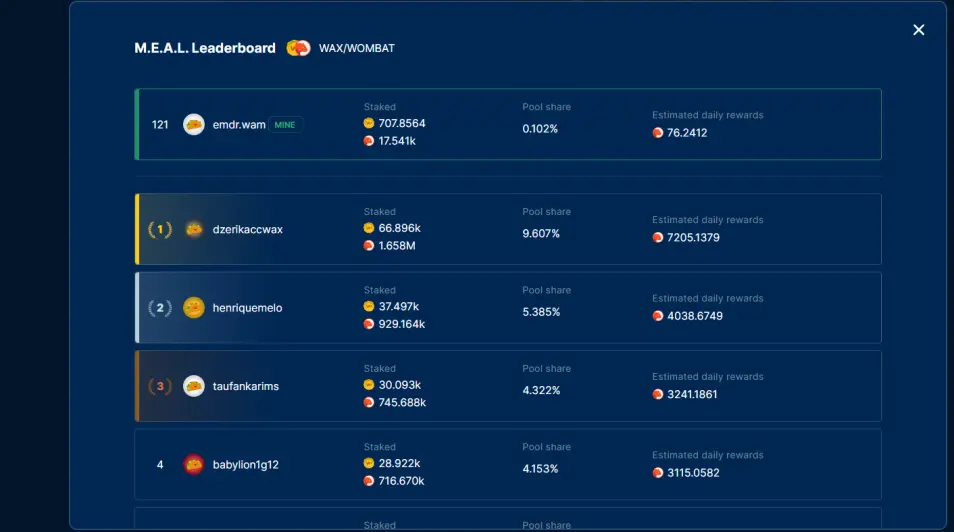Viewport: 954px width, 532px height.
Task: Click staked amount 28.922k
Action: click(400, 463)
